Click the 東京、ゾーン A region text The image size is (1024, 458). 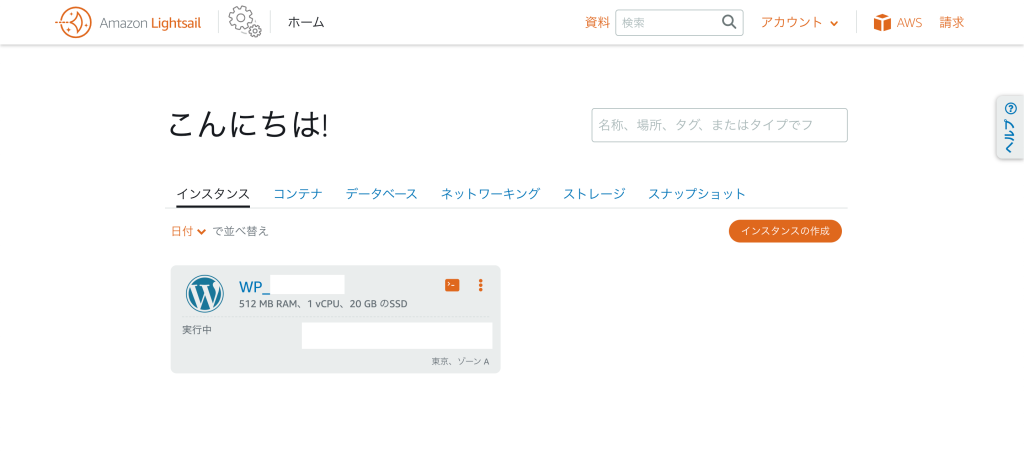click(460, 361)
